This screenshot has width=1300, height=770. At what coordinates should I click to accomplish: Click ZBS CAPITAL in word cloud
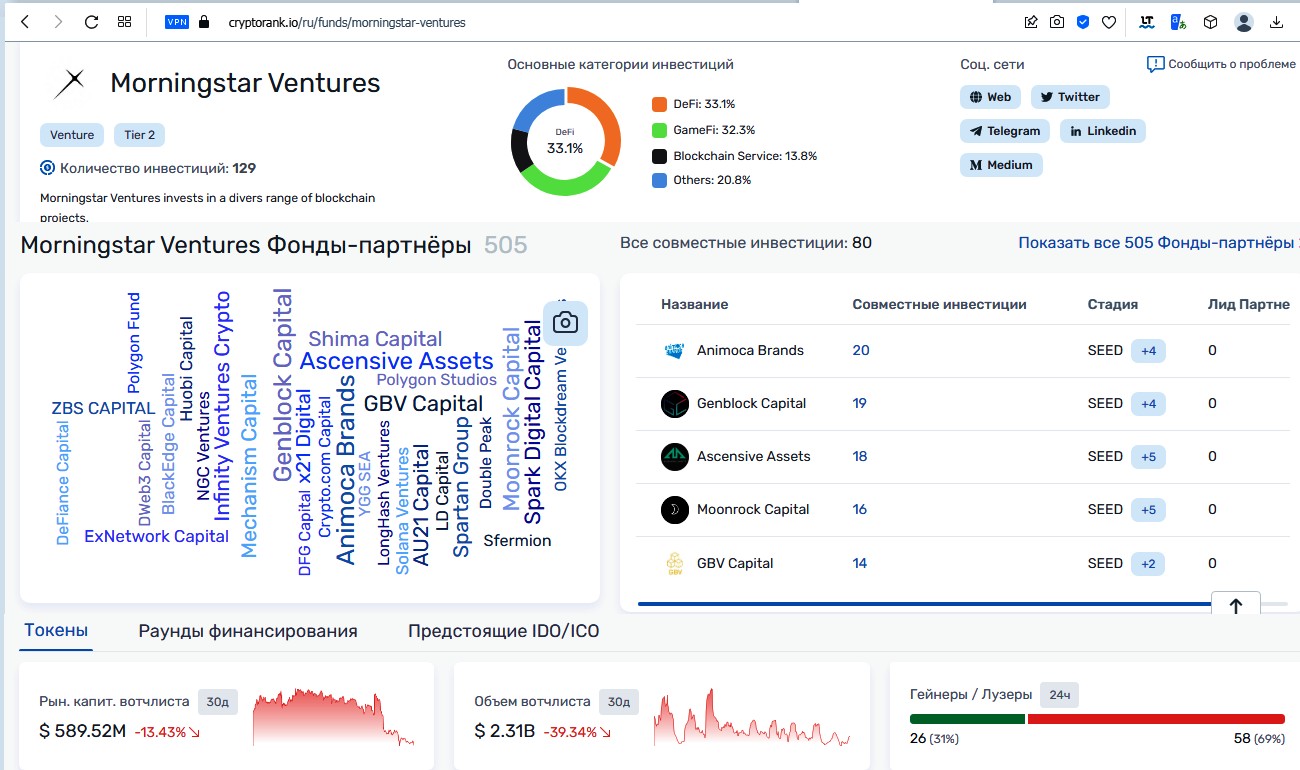103,409
